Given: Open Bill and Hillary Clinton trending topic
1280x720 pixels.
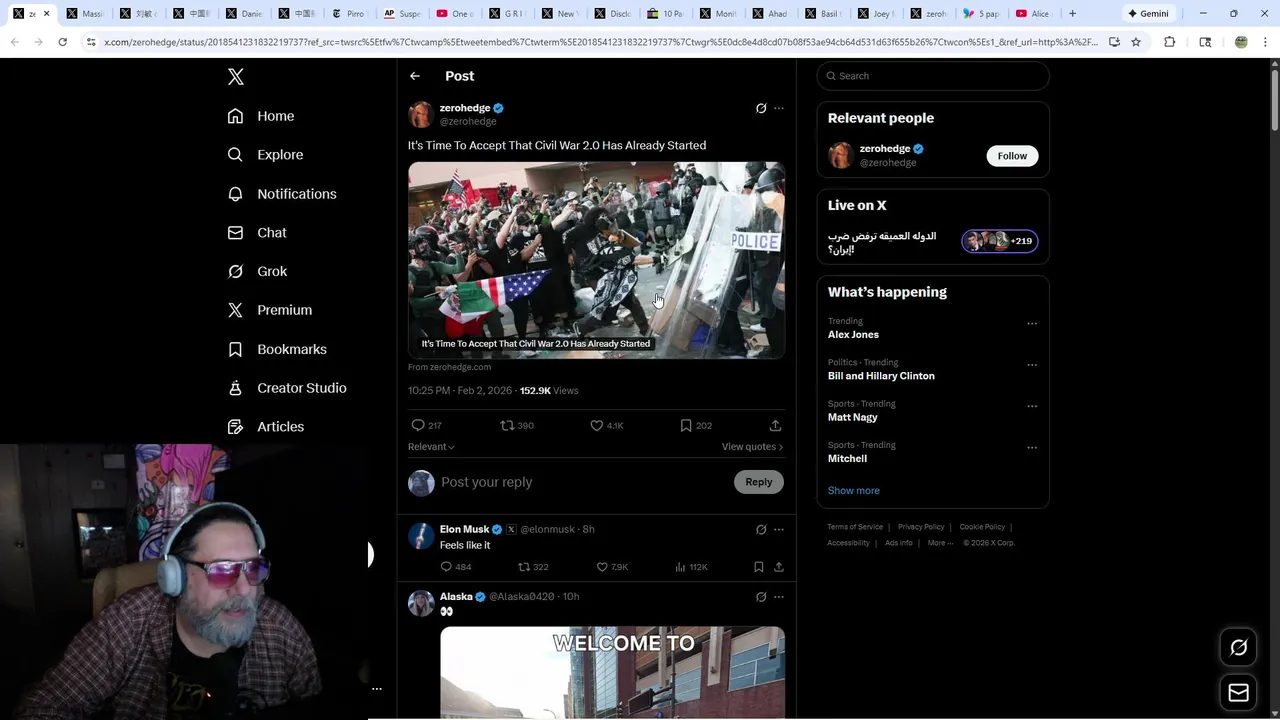Looking at the screenshot, I should (881, 376).
